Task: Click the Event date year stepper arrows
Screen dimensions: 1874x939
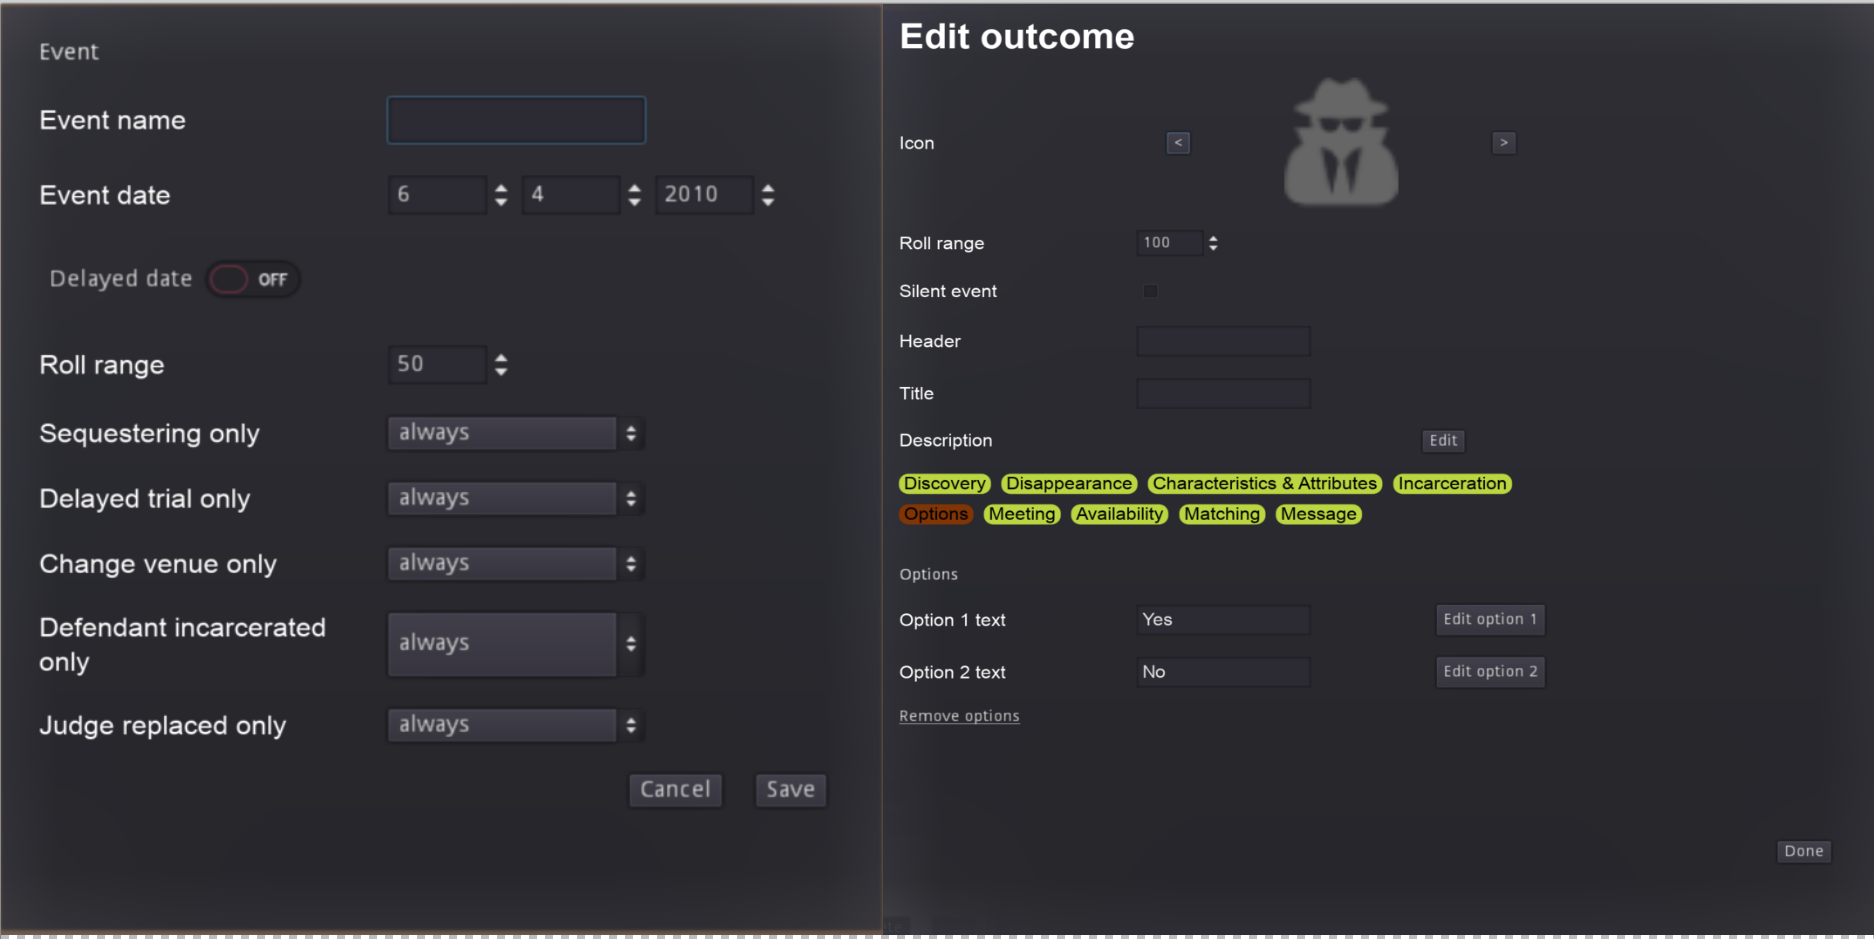Action: coord(767,195)
